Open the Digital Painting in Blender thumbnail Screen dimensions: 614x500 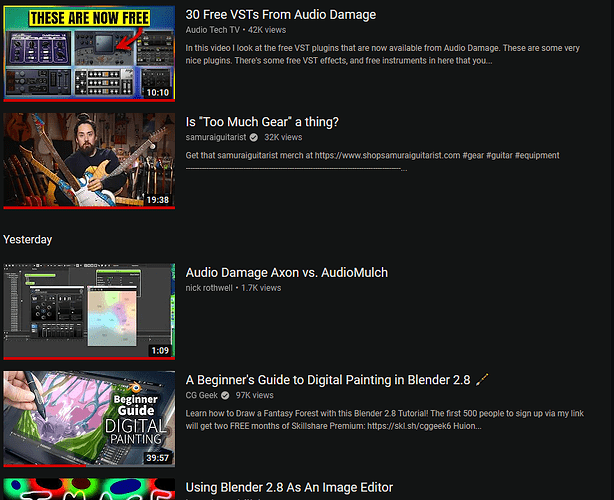[89, 419]
